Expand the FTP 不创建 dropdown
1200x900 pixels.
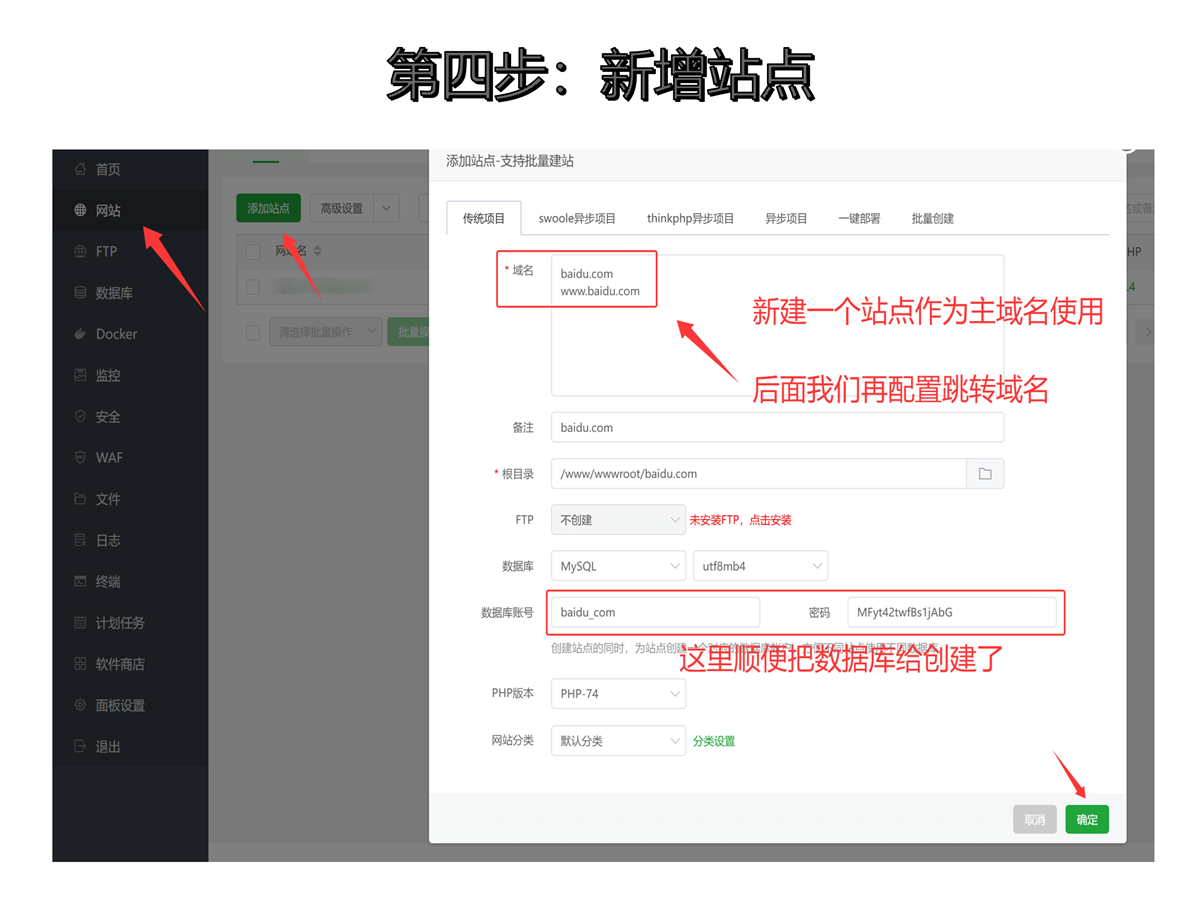618,520
